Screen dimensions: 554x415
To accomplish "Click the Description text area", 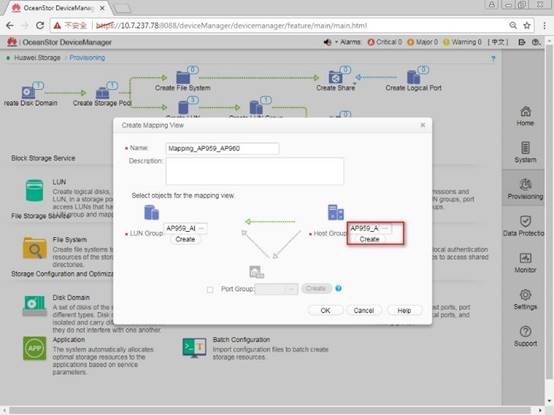I will point(255,171).
